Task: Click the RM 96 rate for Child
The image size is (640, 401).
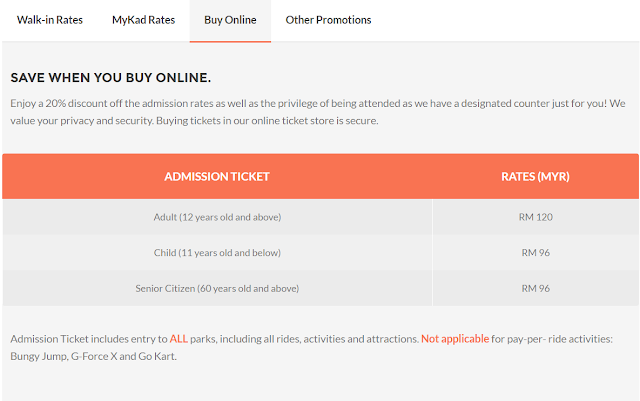Action: coord(536,253)
